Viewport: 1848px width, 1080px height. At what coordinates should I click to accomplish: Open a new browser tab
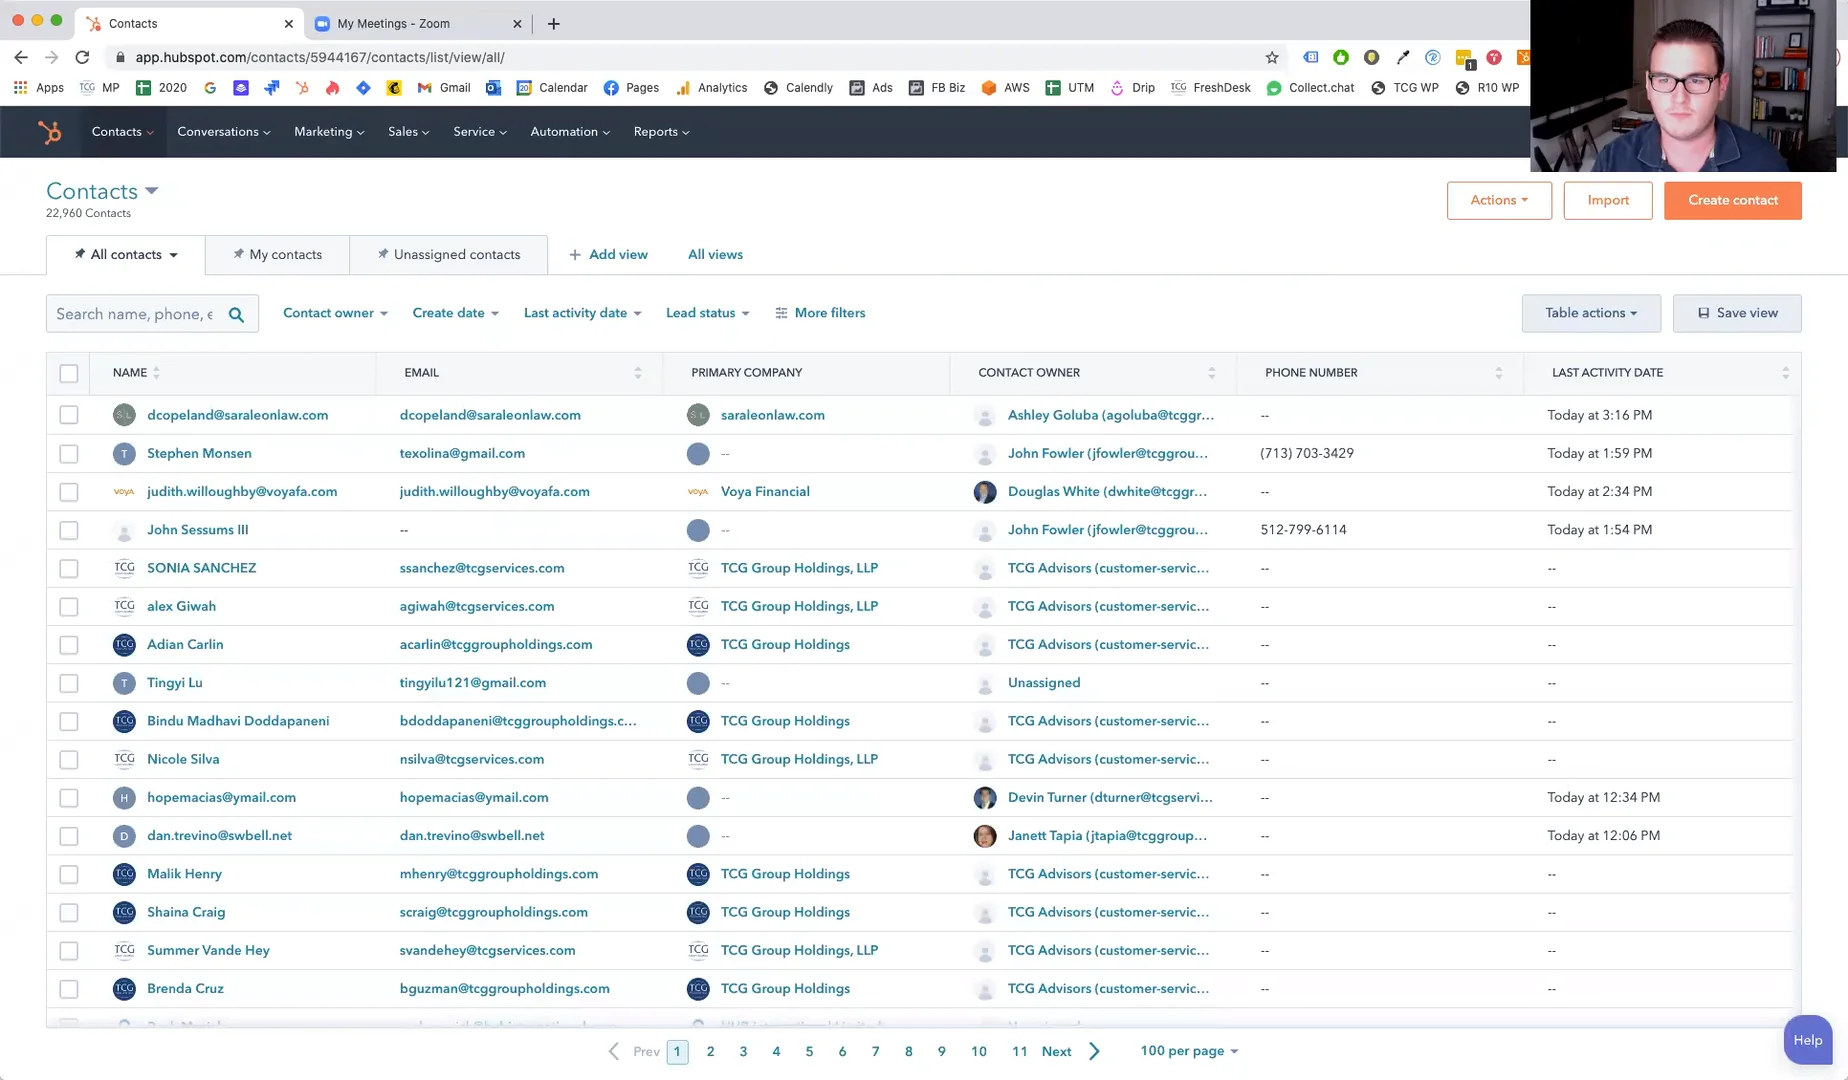[x=553, y=24]
